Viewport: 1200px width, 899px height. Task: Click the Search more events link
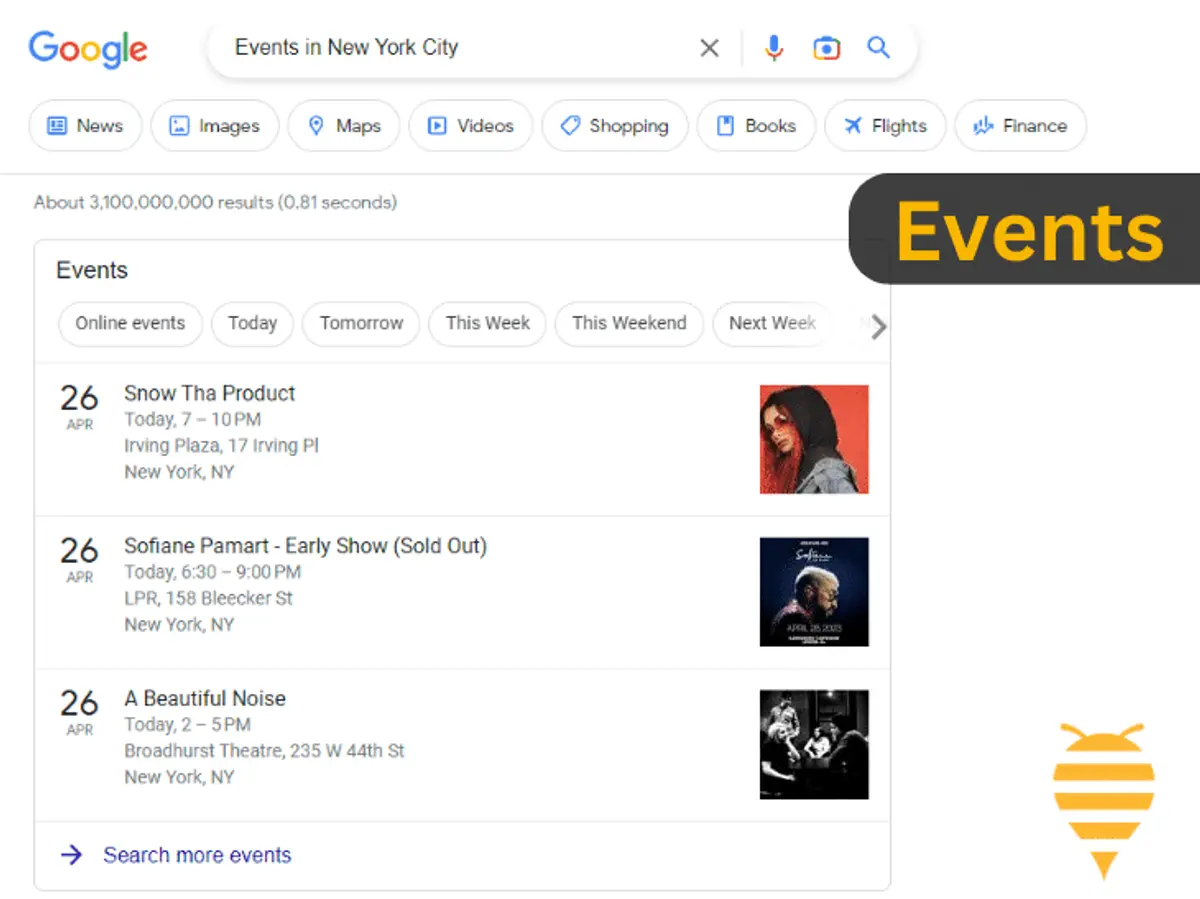tap(197, 855)
